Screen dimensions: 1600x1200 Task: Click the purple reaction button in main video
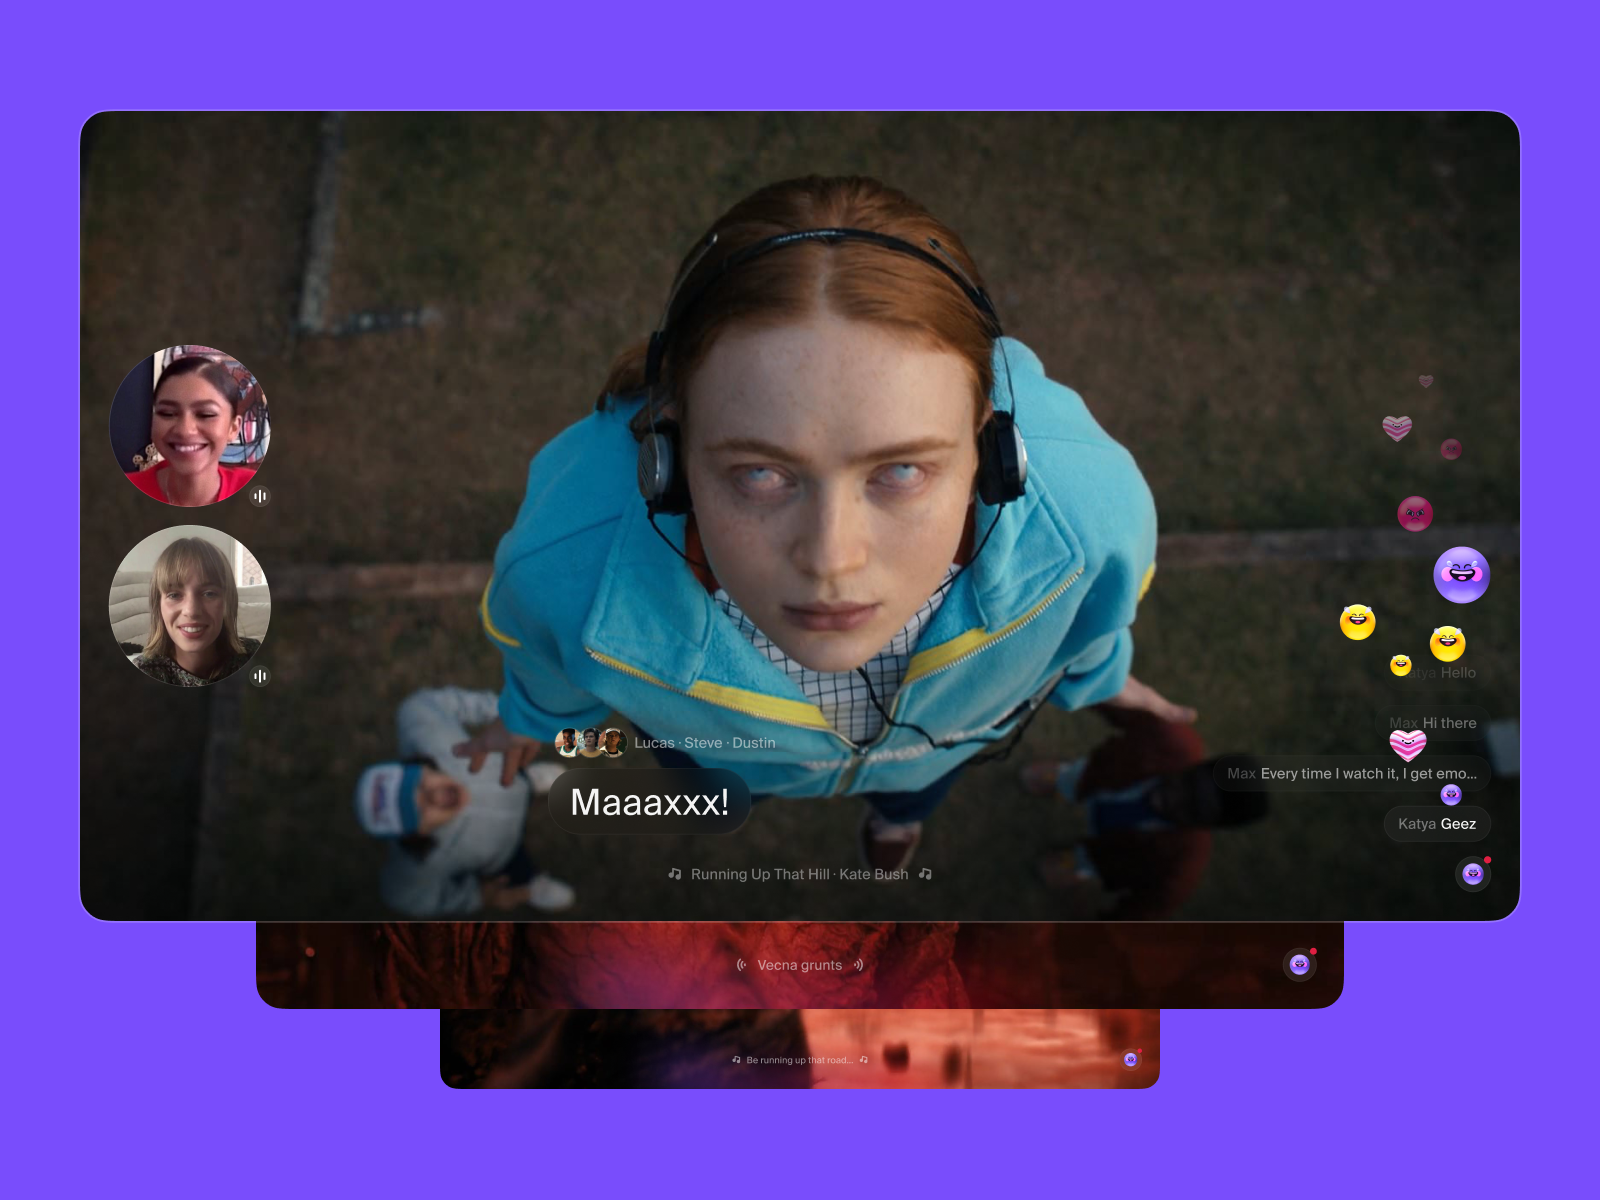pos(1472,874)
